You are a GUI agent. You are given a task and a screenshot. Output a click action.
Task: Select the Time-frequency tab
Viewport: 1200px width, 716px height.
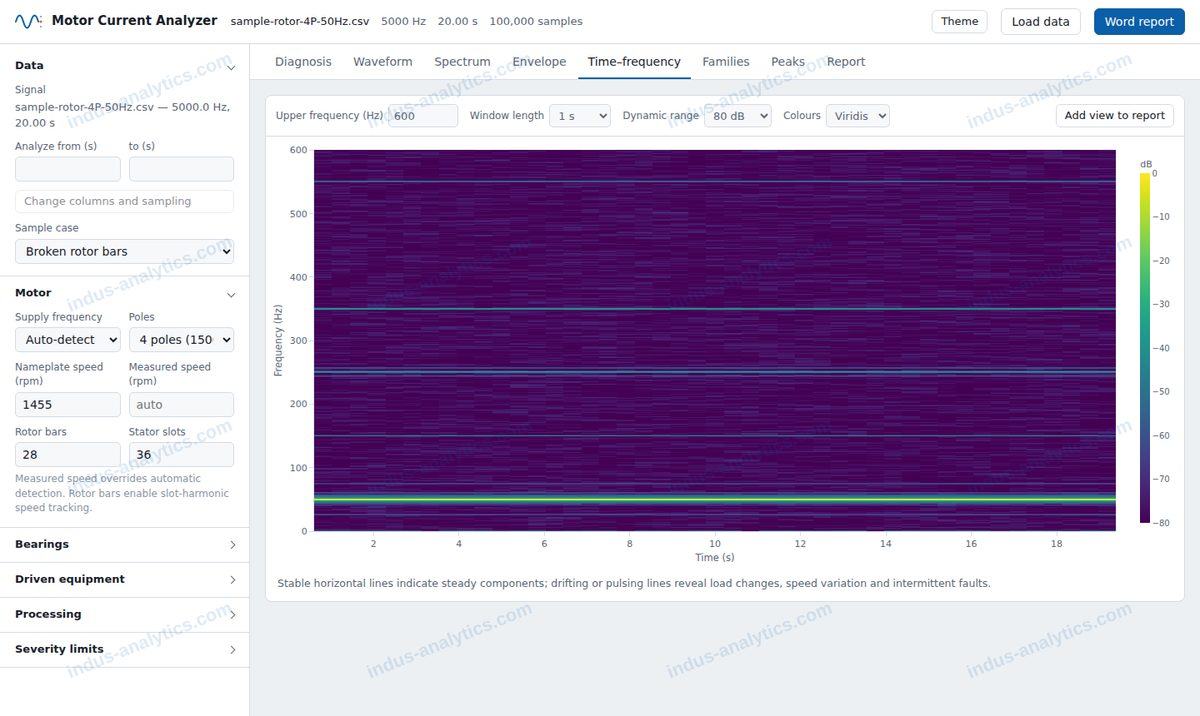[634, 62]
